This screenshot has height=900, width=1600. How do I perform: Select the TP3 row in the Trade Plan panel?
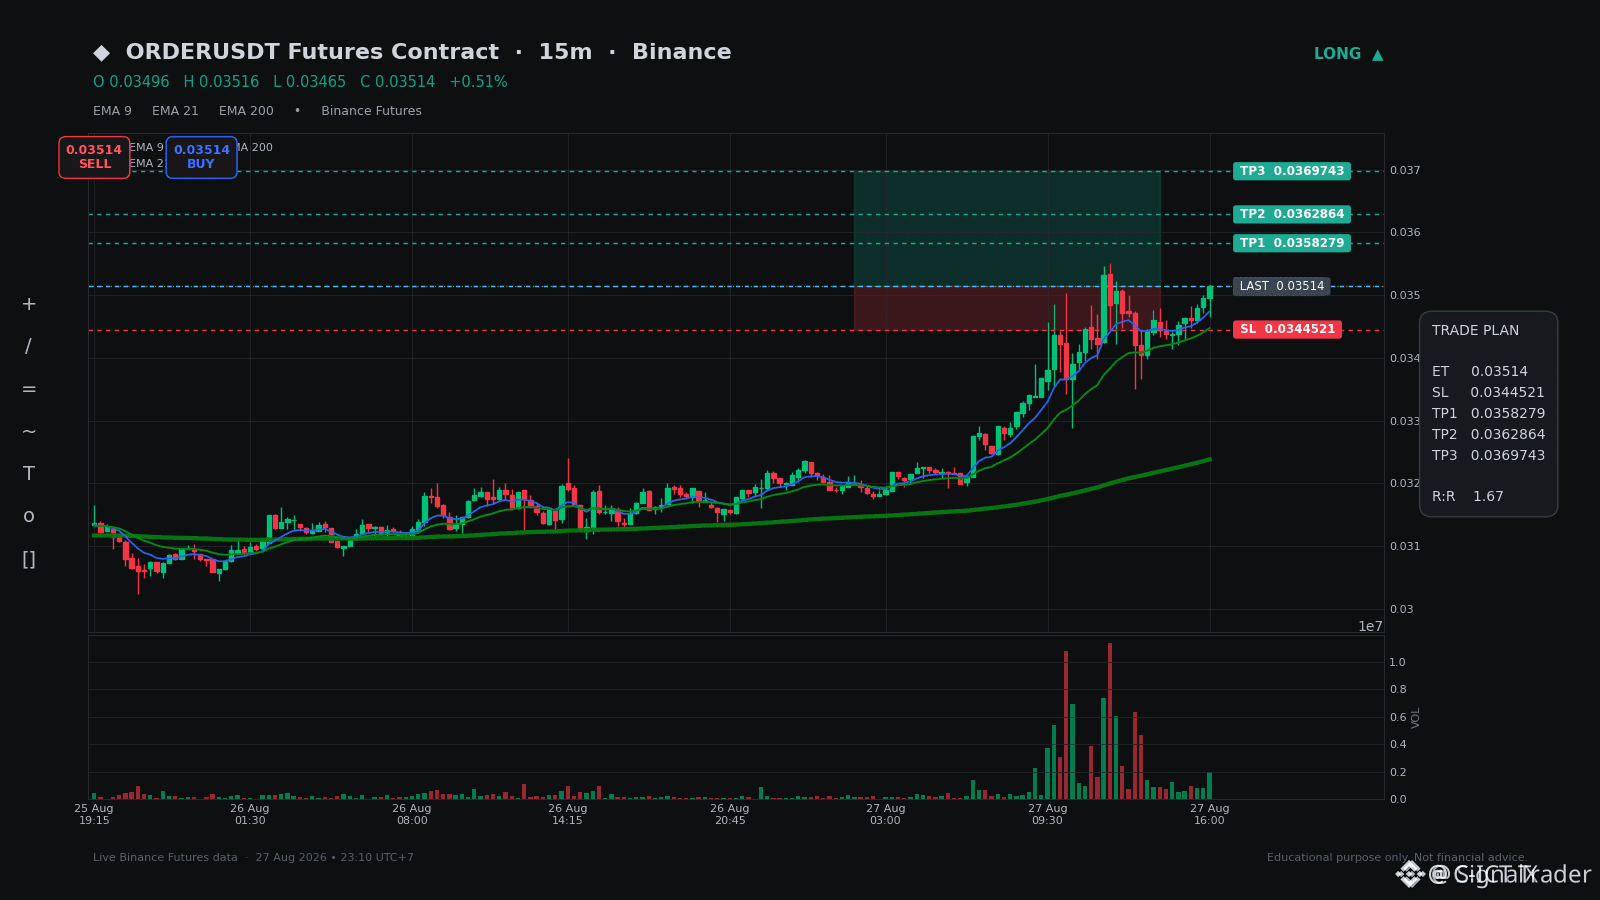coord(1488,456)
